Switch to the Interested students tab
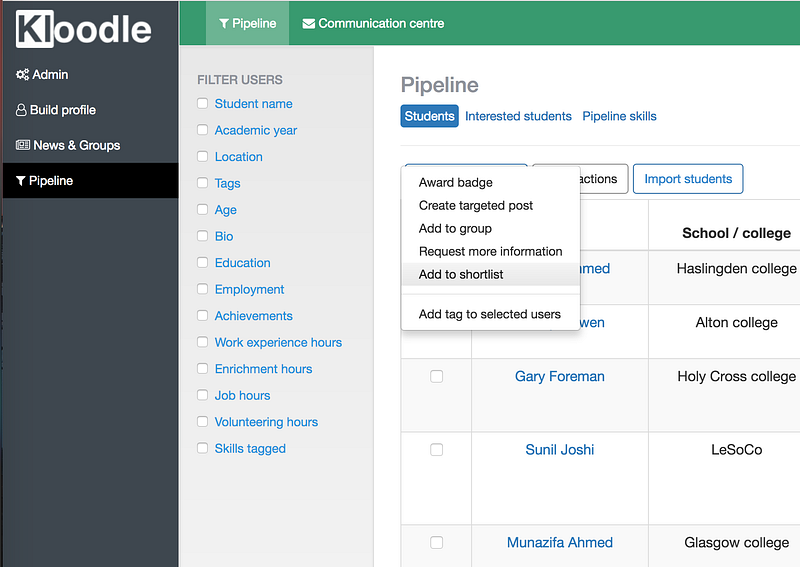The height and width of the screenshot is (567, 800). pos(518,116)
